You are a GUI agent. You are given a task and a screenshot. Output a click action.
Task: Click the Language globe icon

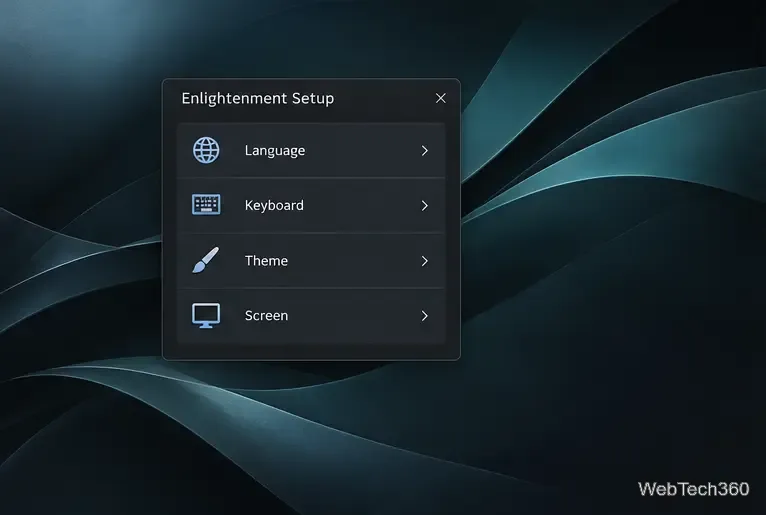(206, 150)
